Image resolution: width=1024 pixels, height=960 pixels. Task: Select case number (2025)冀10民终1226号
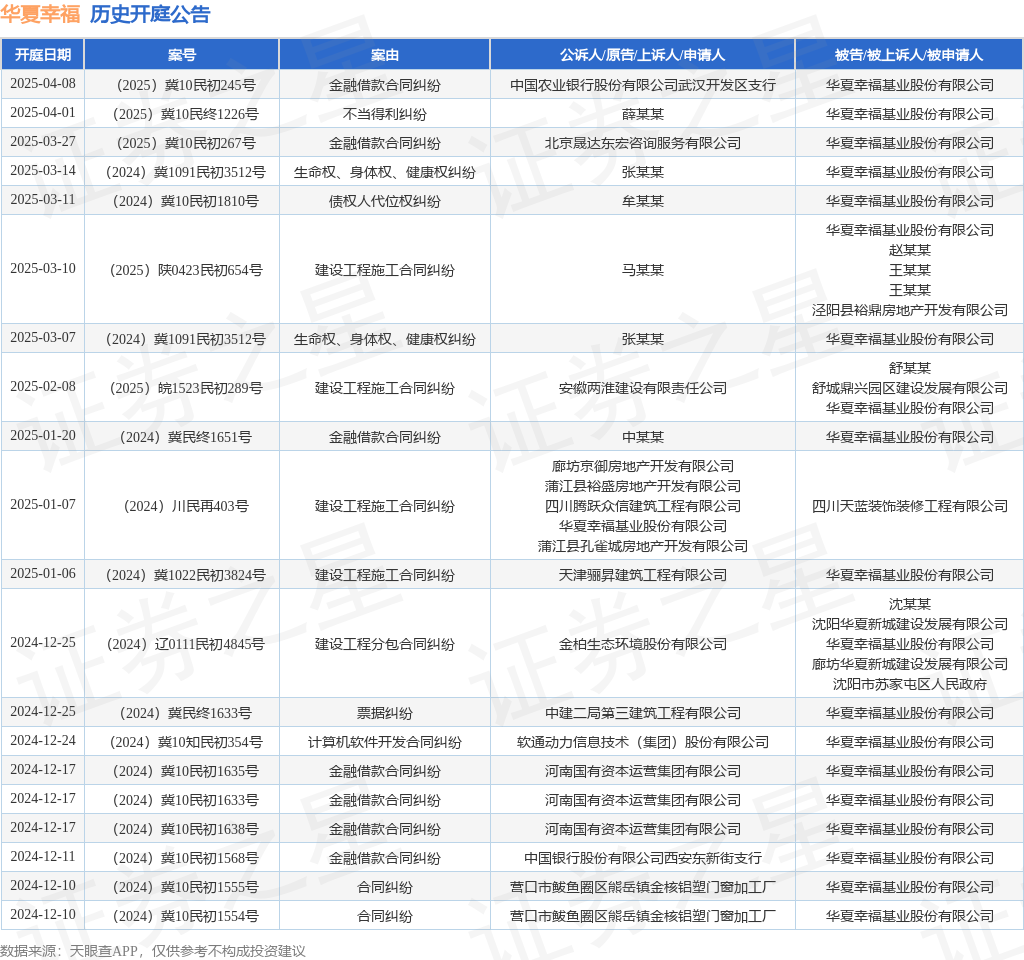point(182,114)
